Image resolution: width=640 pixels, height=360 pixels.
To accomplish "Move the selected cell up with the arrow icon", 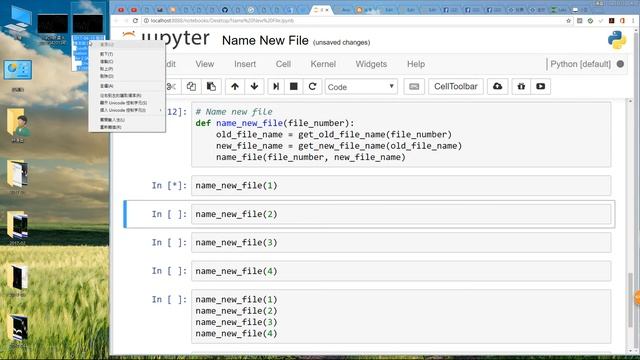I will pos(235,87).
